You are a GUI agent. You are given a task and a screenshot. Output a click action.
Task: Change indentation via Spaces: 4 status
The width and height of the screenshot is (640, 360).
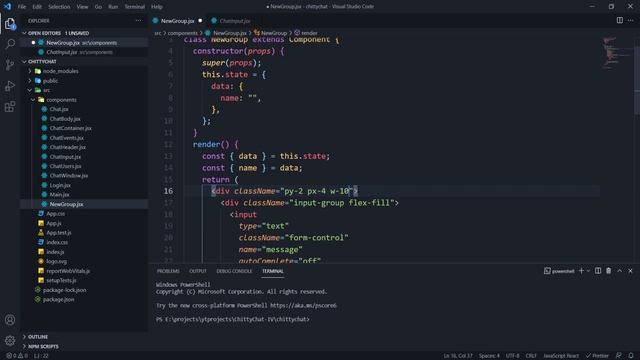489,356
